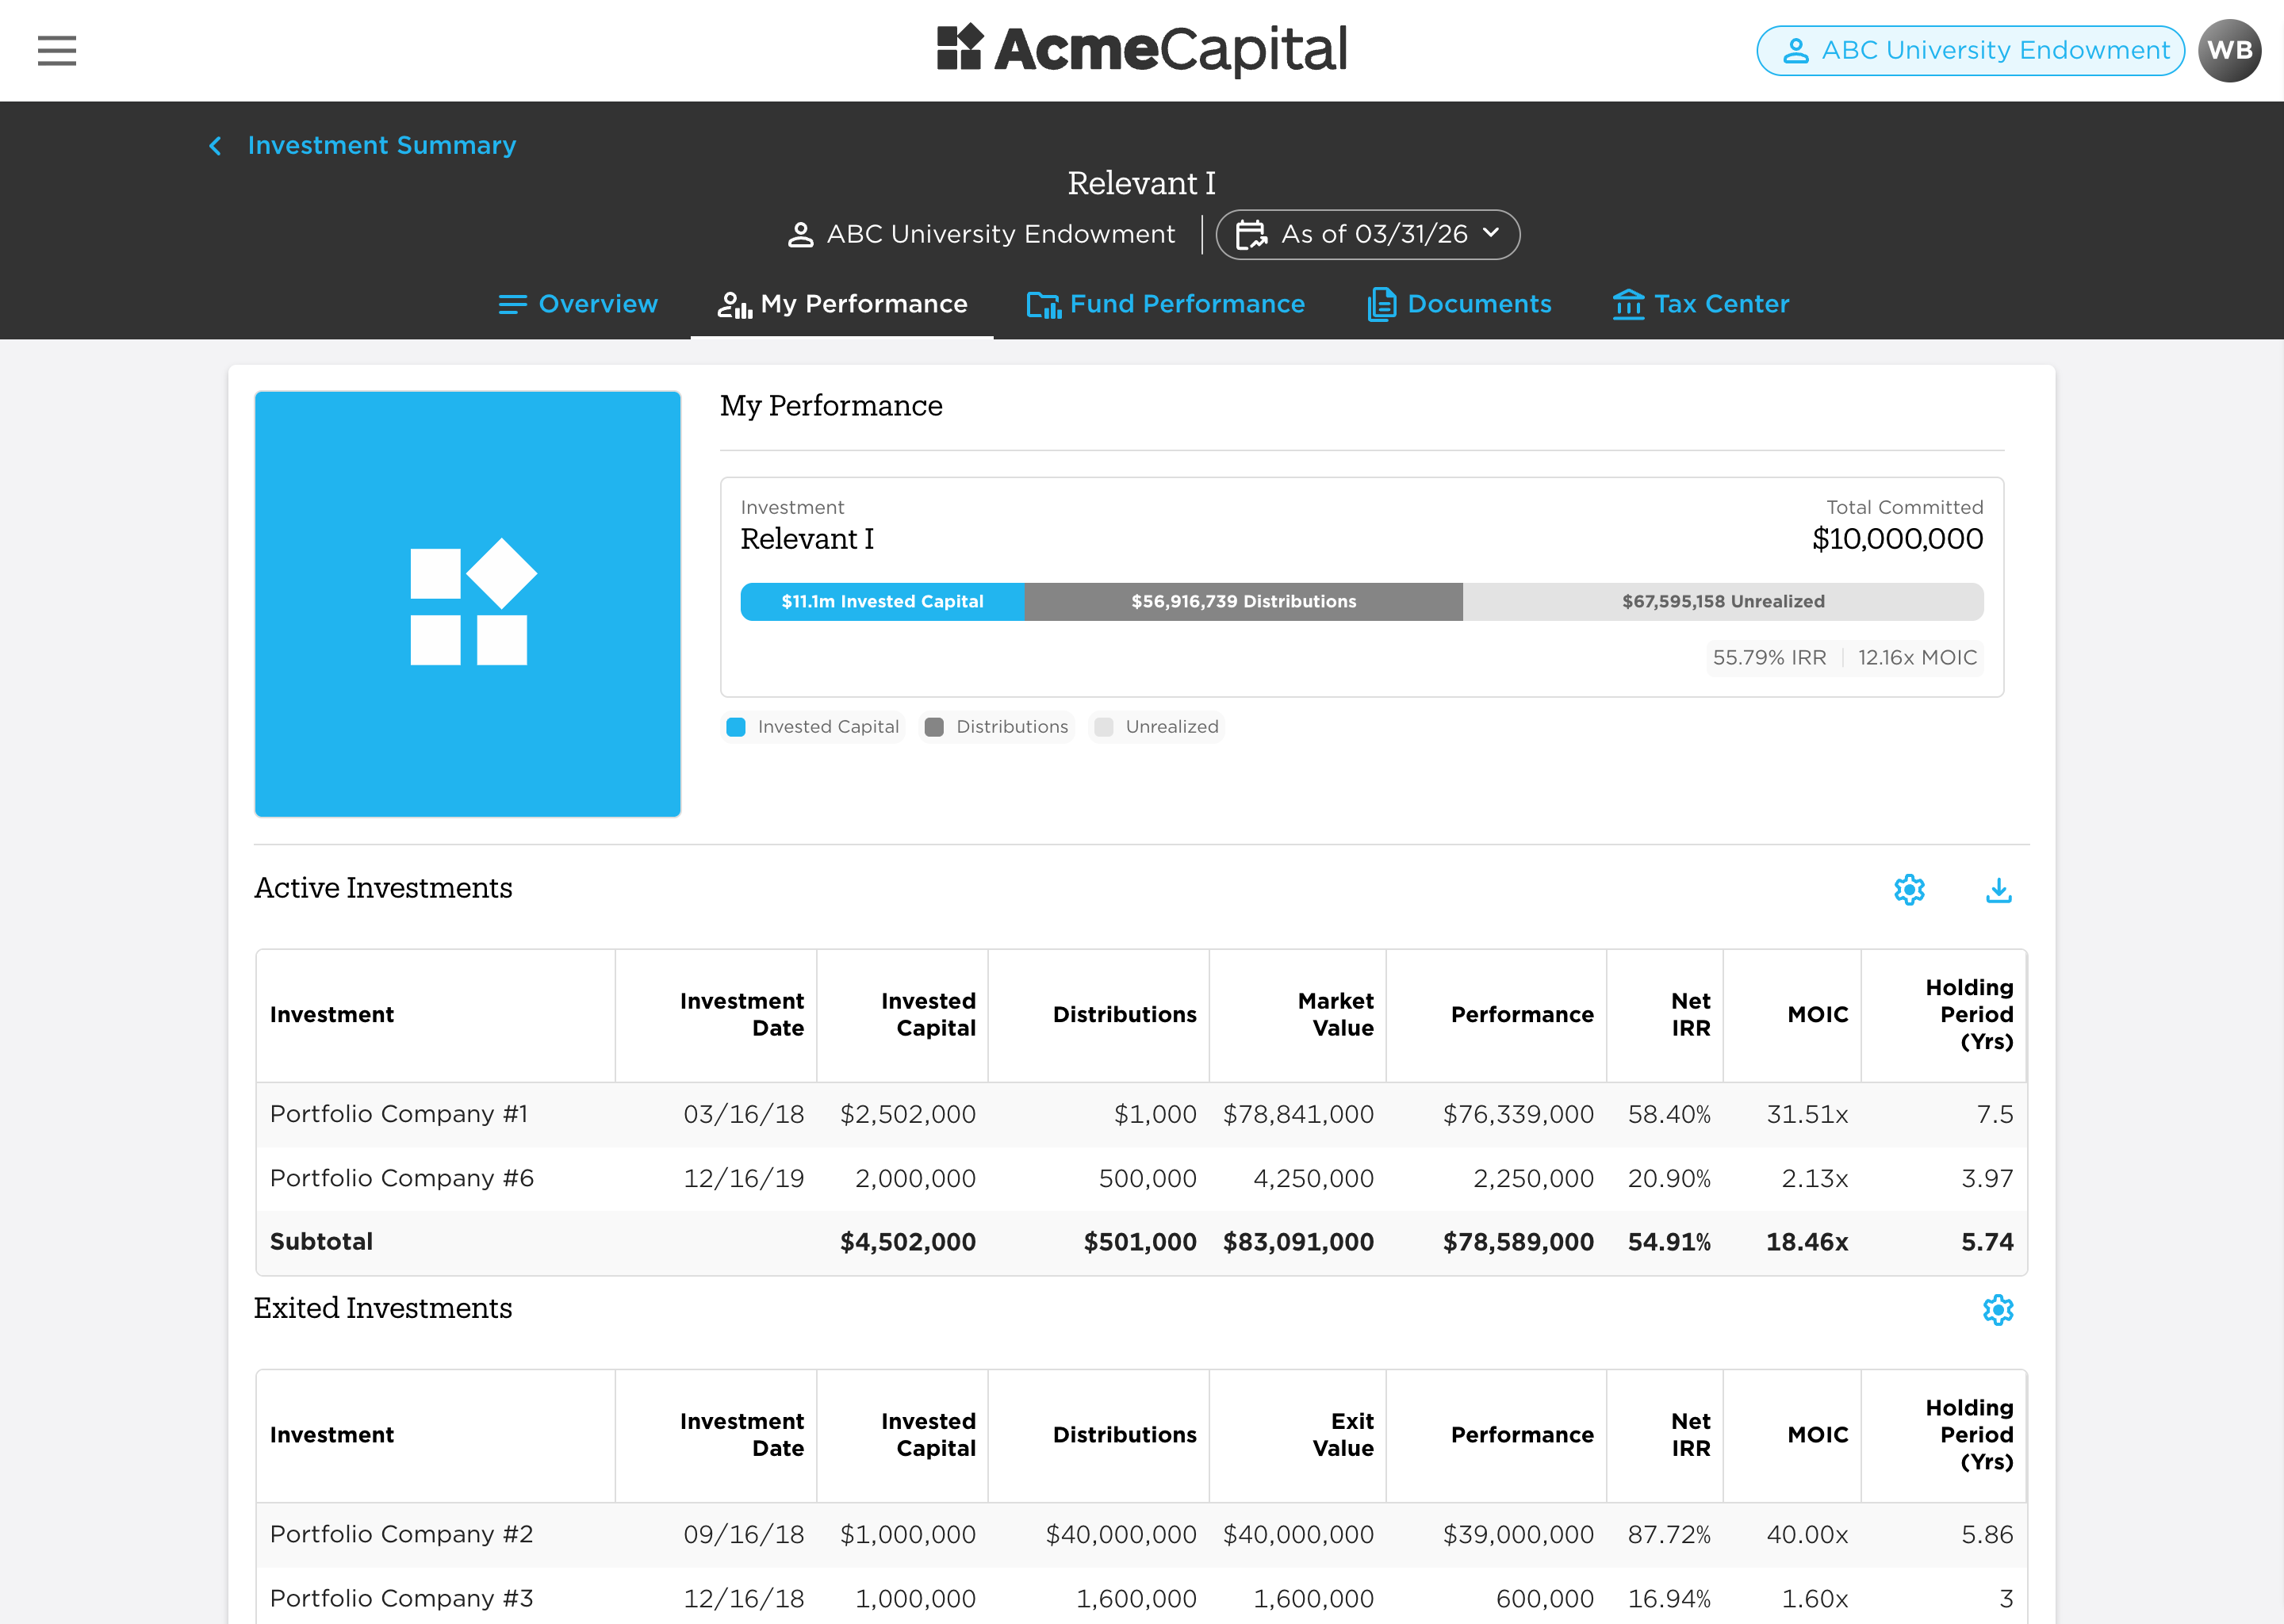This screenshot has width=2284, height=1624.
Task: Click the $56,916,739 Distributions bar segment
Action: point(1243,602)
